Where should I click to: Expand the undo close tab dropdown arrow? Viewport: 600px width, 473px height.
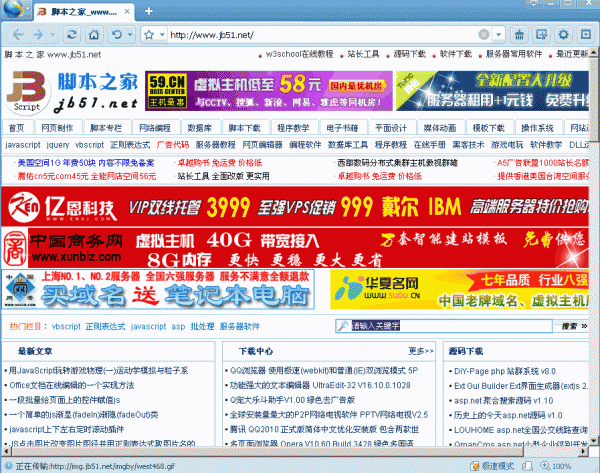130,35
